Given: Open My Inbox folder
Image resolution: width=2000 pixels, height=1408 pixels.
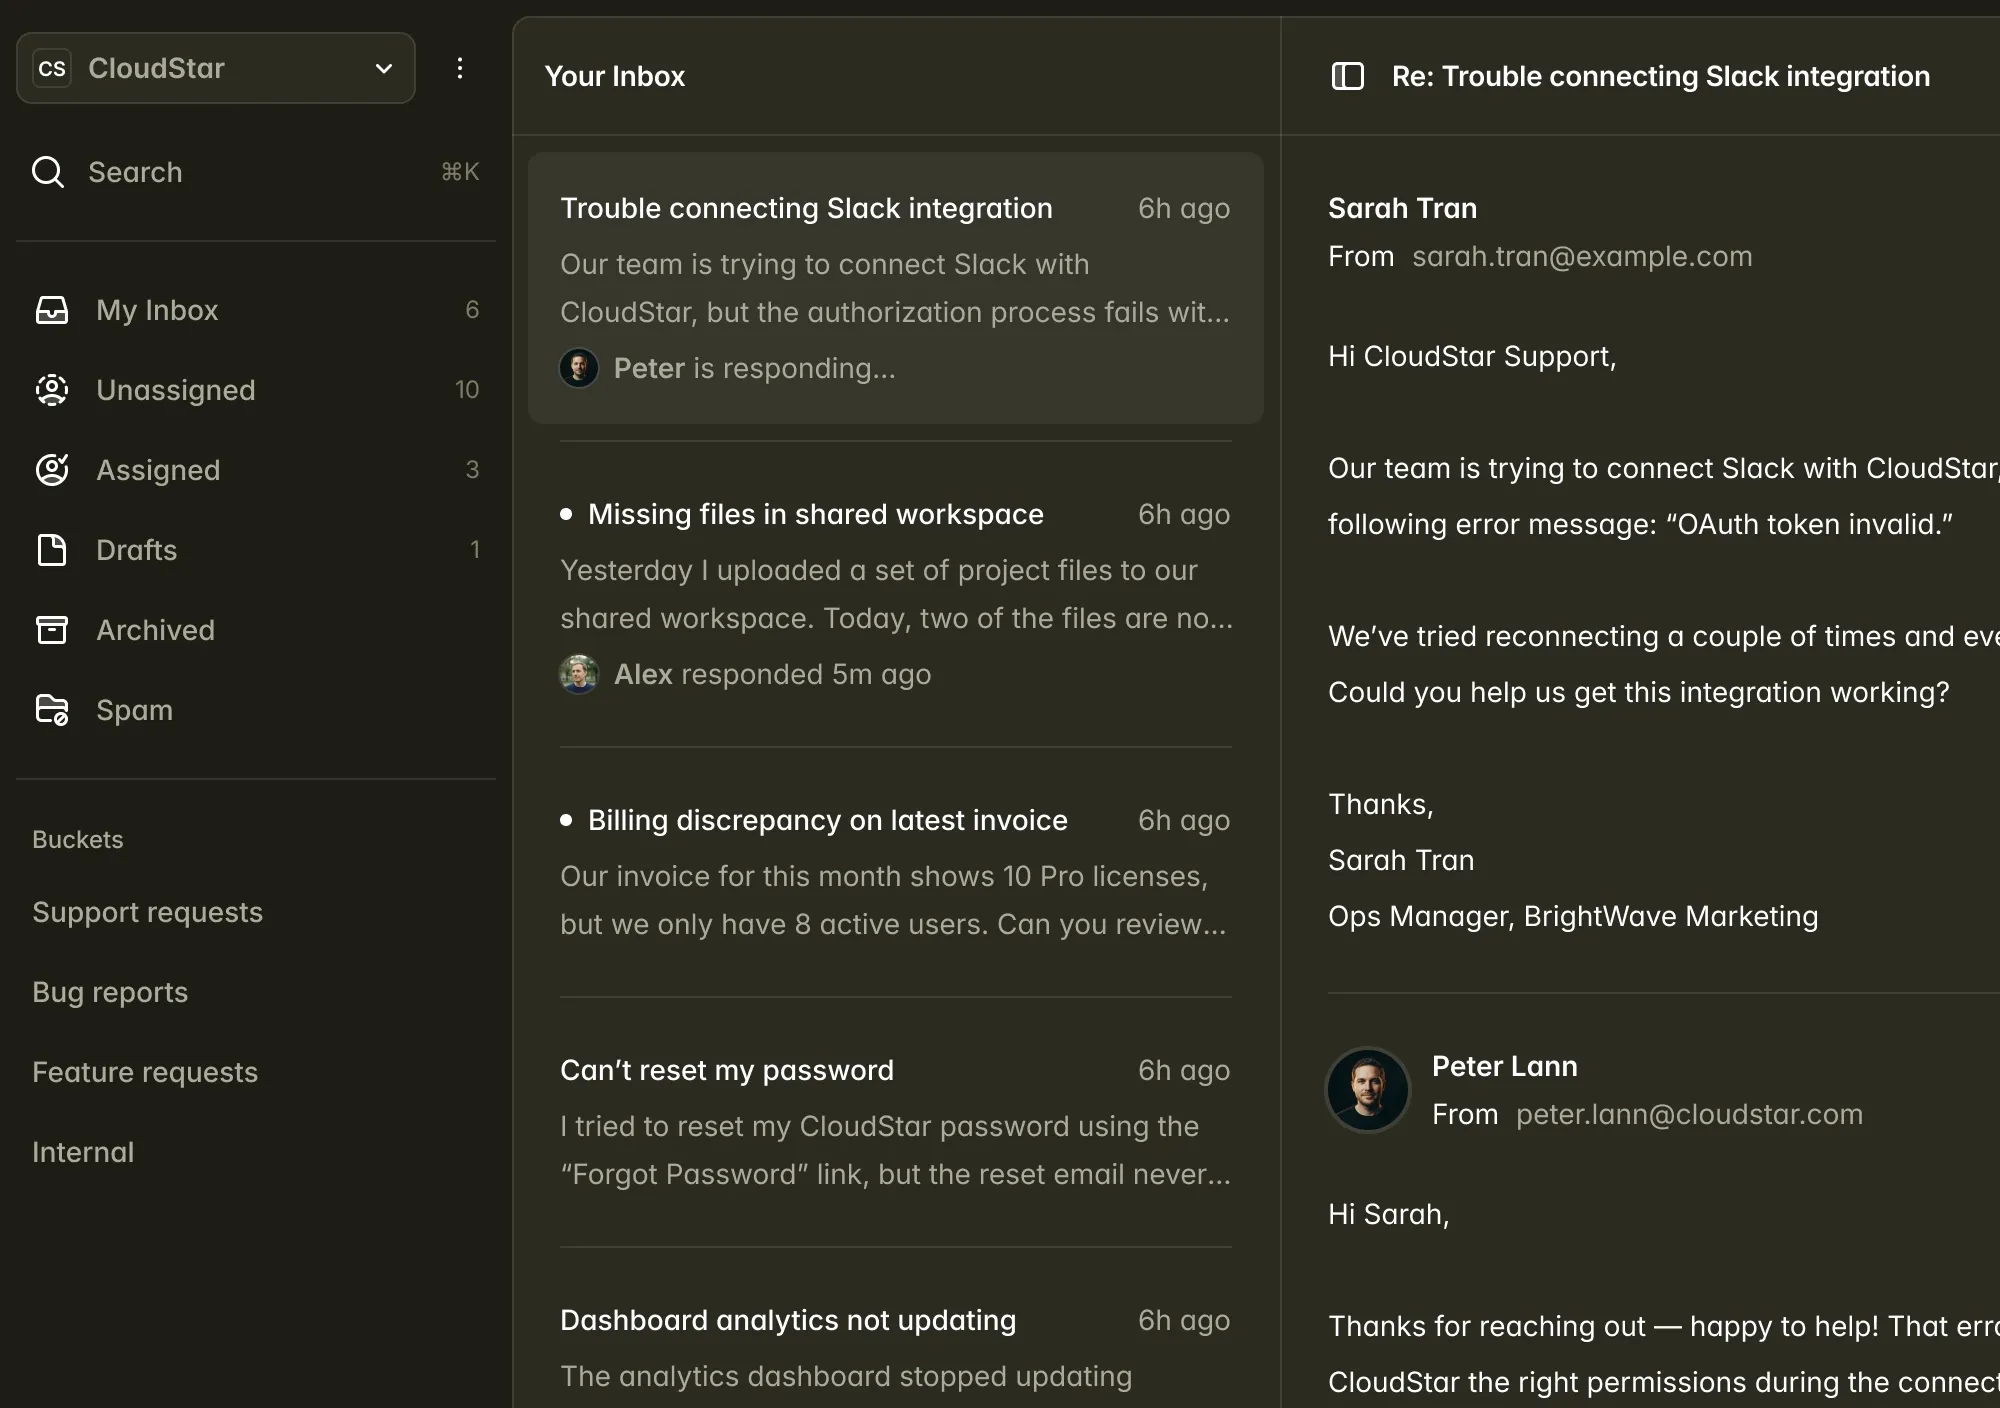Looking at the screenshot, I should click(x=157, y=310).
